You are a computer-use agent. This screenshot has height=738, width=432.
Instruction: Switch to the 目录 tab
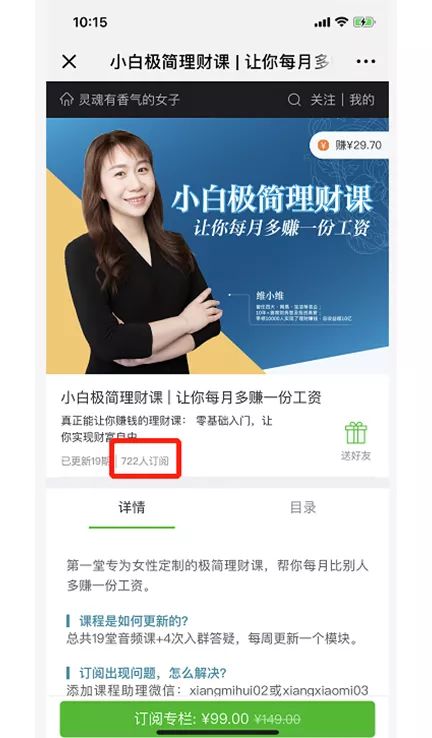(x=303, y=507)
